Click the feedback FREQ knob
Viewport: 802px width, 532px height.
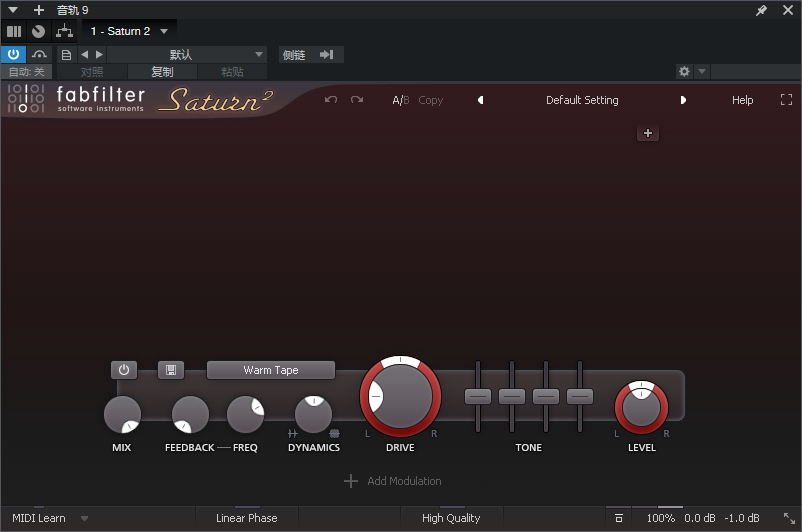click(246, 414)
